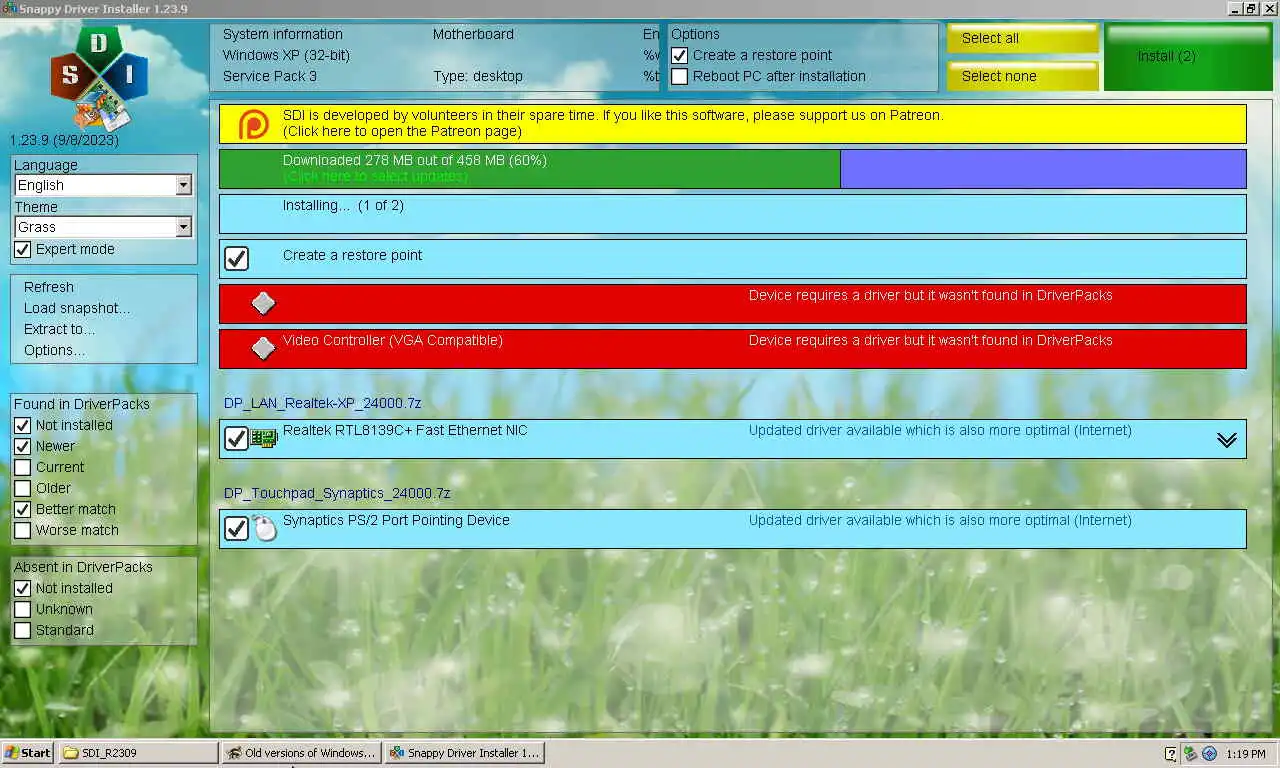
Task: Enable the Unknown filter checkbox
Action: pos(23,610)
